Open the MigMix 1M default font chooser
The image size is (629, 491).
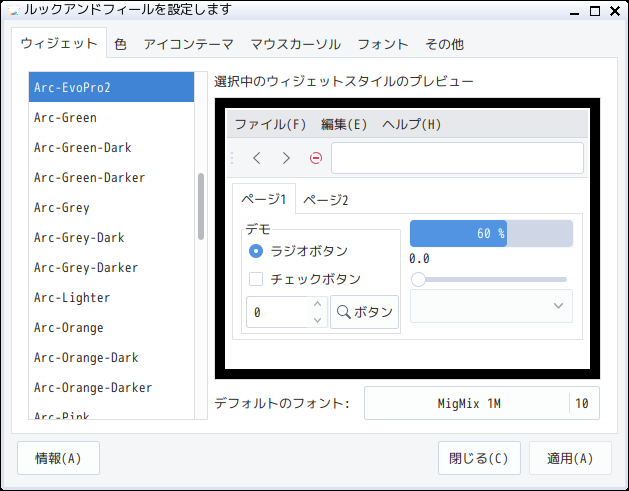(482, 403)
